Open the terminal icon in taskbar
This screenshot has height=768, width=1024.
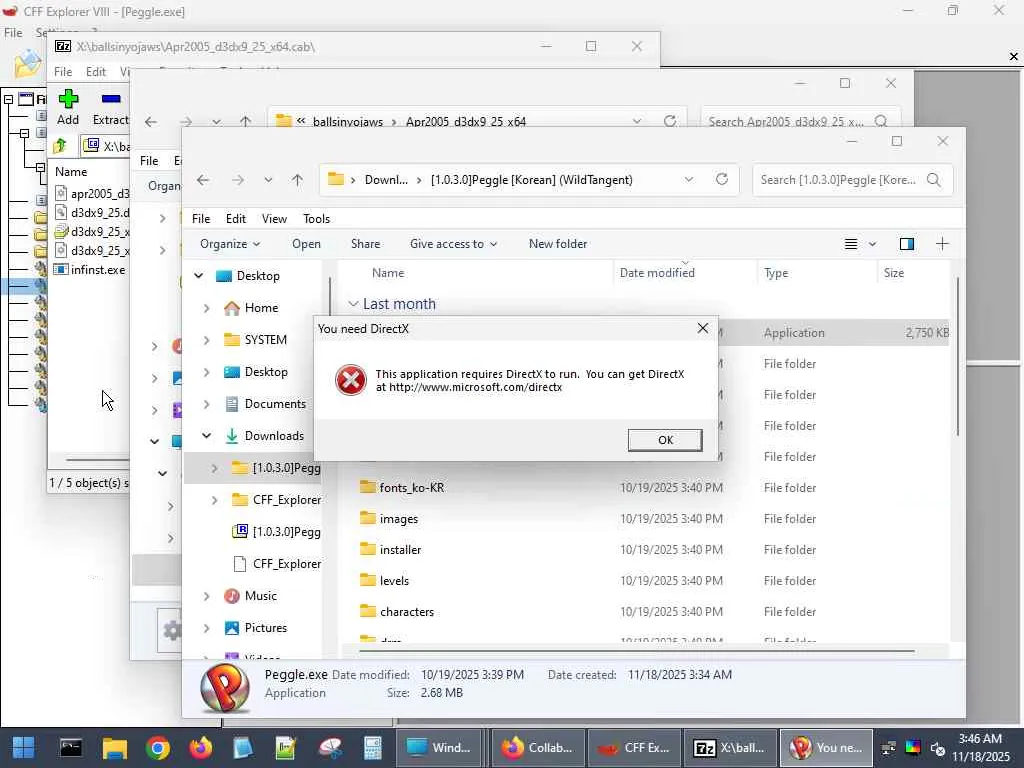(x=71, y=747)
